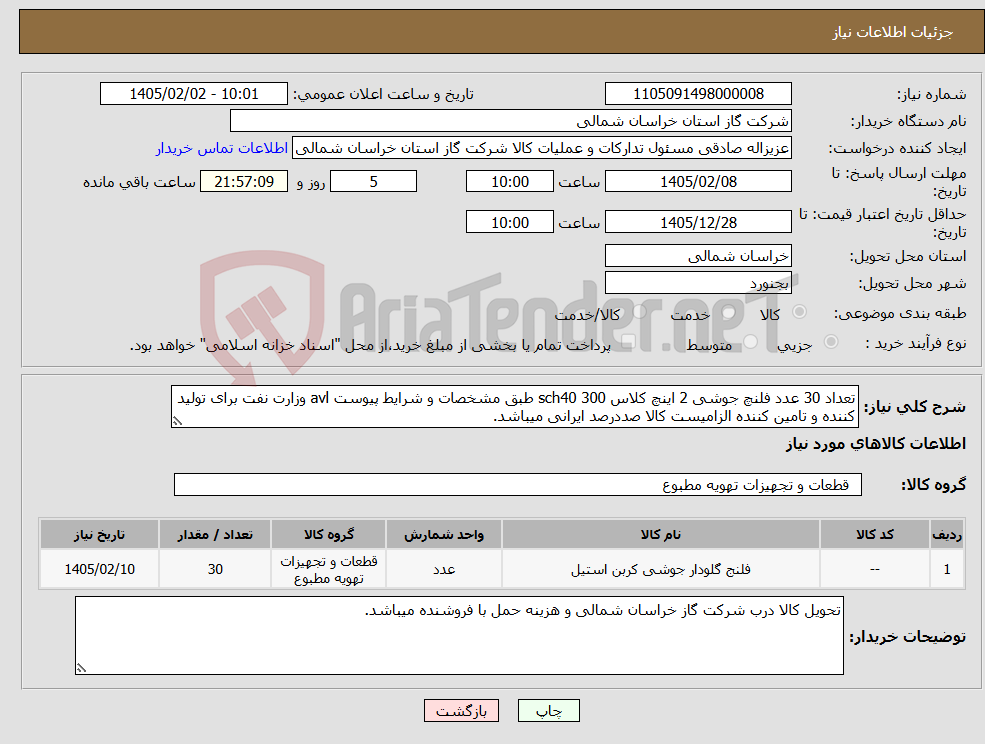The height and width of the screenshot is (744, 985).
Task: Click the general description text area
Action: click(x=514, y=407)
